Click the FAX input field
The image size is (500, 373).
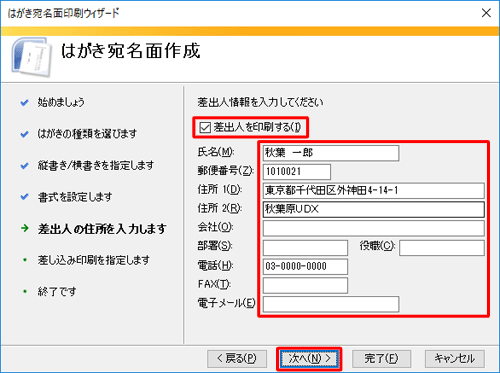[x=305, y=285]
